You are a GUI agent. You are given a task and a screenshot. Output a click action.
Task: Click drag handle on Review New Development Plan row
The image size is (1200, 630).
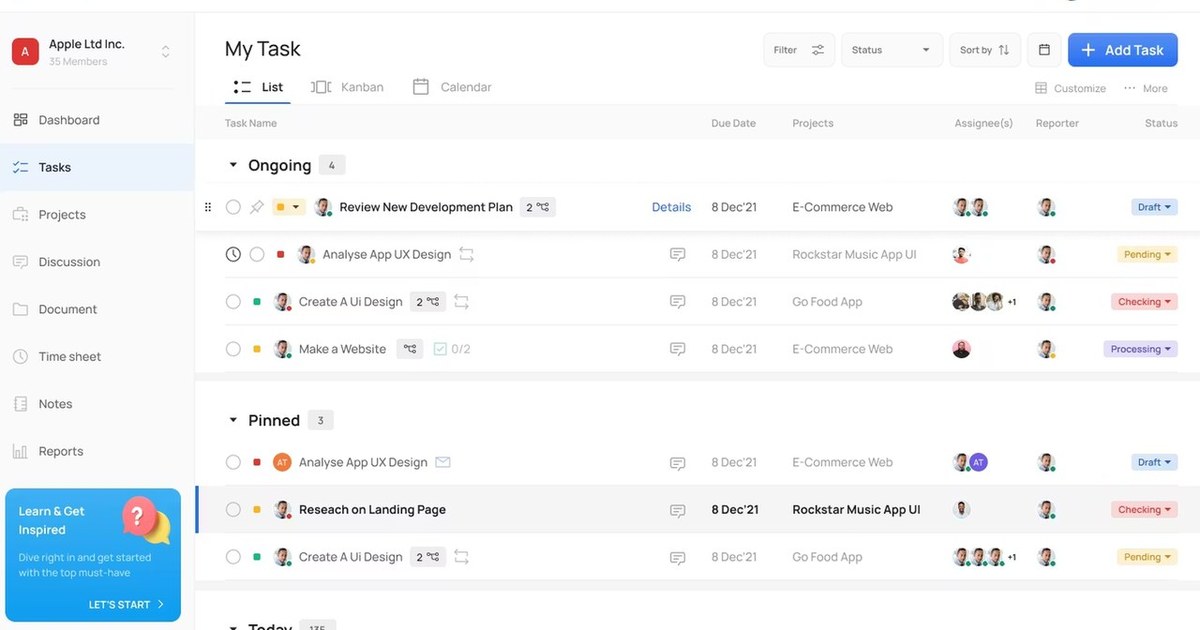(x=208, y=207)
